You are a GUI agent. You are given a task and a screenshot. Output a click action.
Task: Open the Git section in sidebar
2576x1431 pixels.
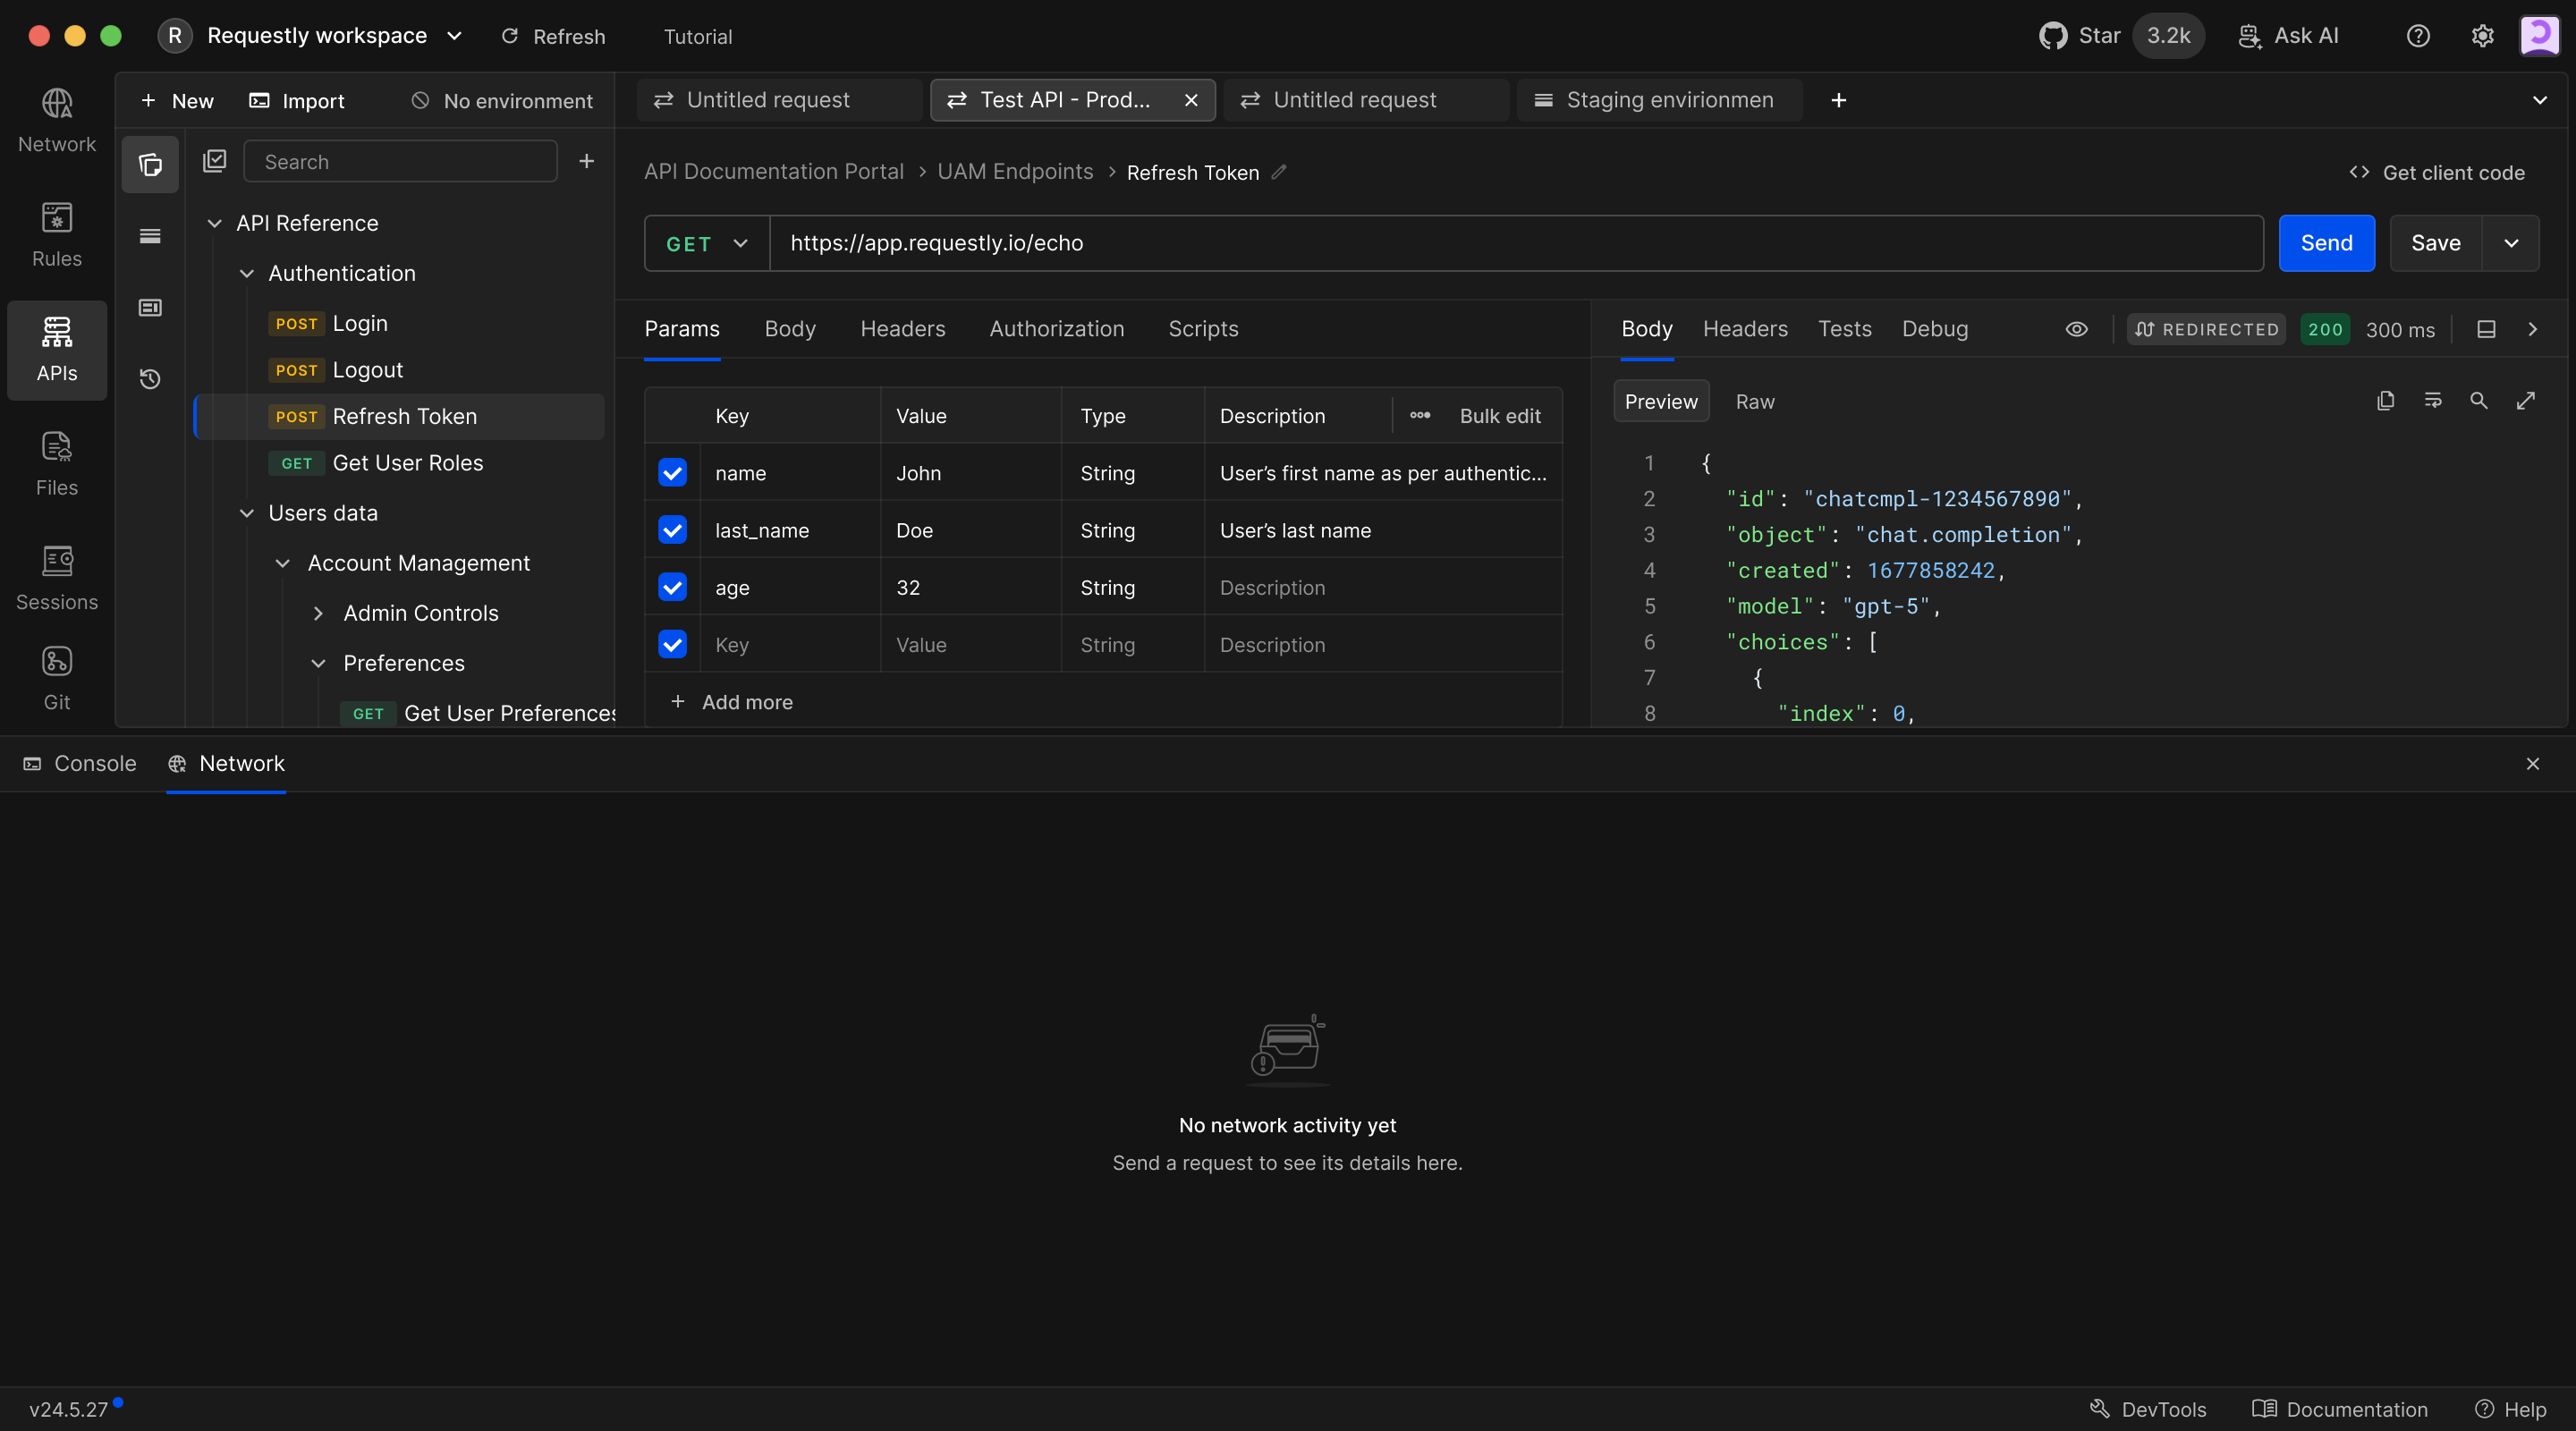[57, 679]
